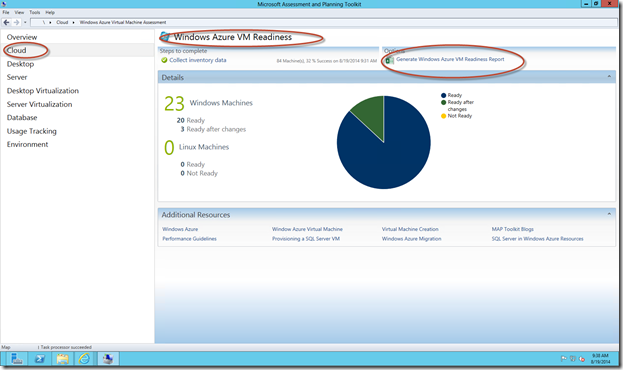This screenshot has width=623, height=370.
Task: Open the Virtual Machine Creation link
Action: pyautogui.click(x=410, y=229)
